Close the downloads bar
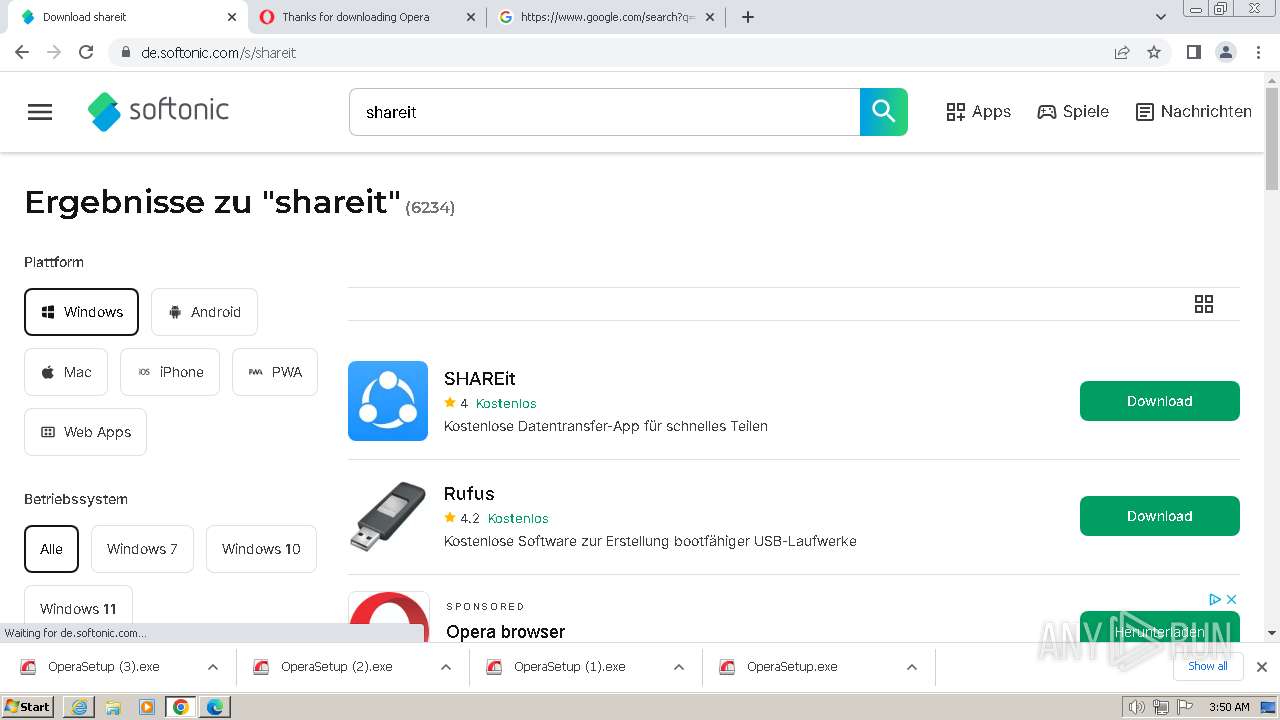Viewport: 1280px width, 720px height. click(1262, 667)
